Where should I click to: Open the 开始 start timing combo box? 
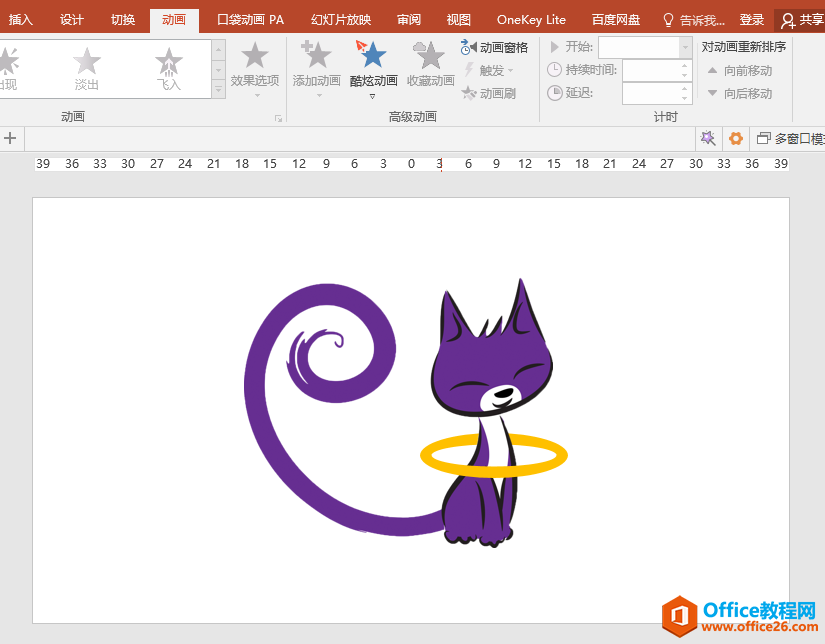coord(685,47)
